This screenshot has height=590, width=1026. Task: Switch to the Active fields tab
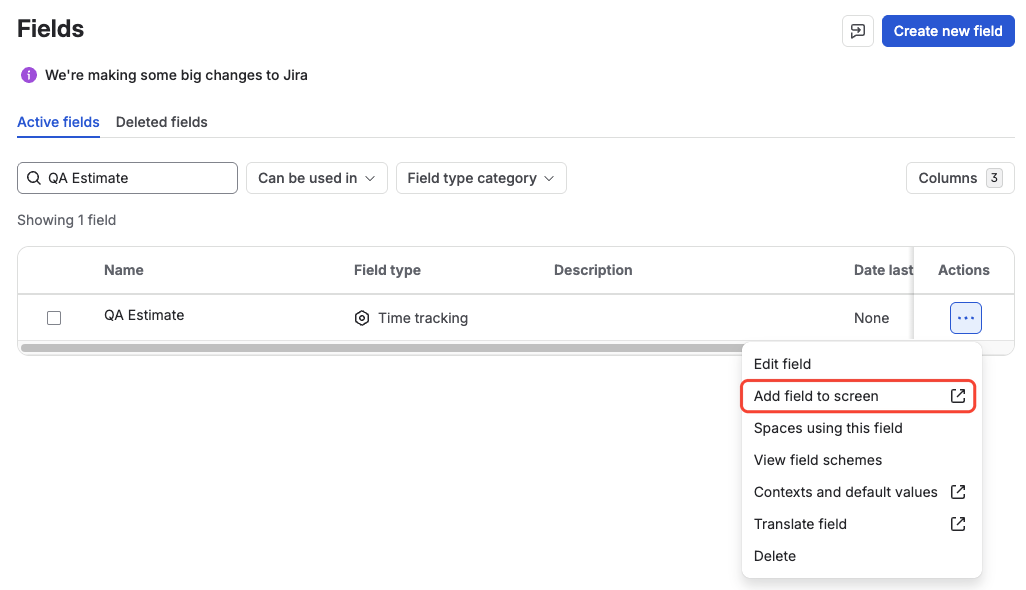point(58,122)
